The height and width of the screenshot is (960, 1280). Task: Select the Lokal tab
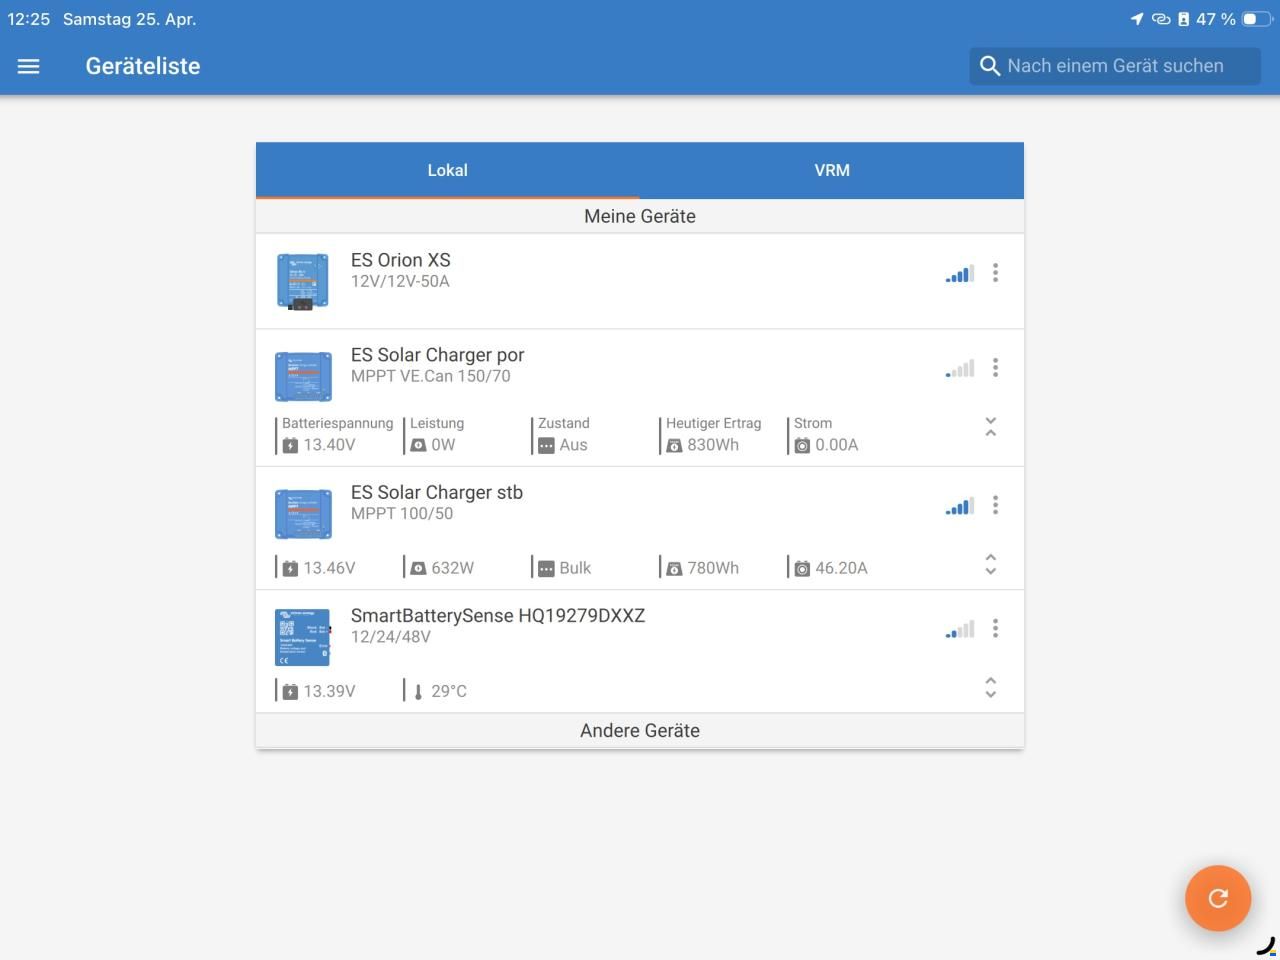coord(447,170)
